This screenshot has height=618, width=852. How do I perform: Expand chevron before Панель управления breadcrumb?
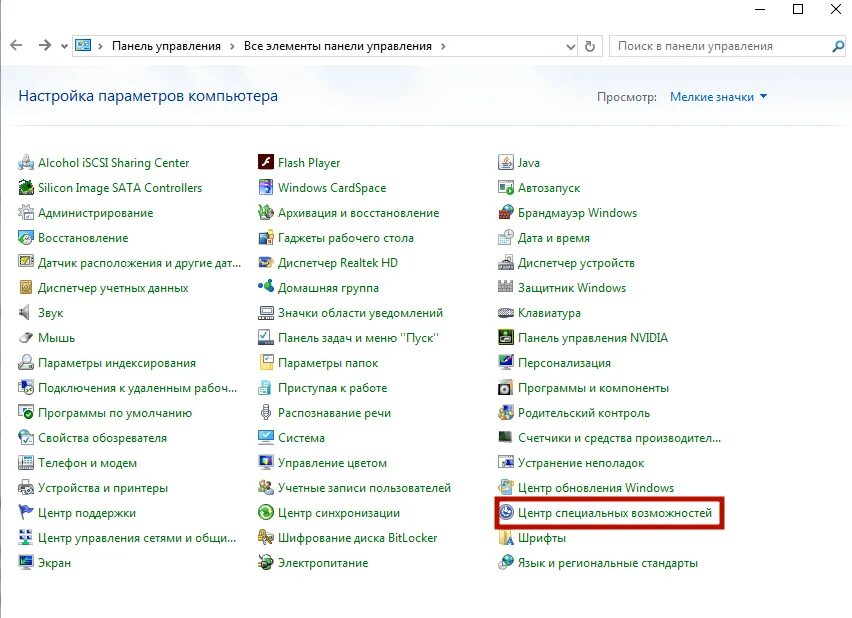tap(101, 47)
